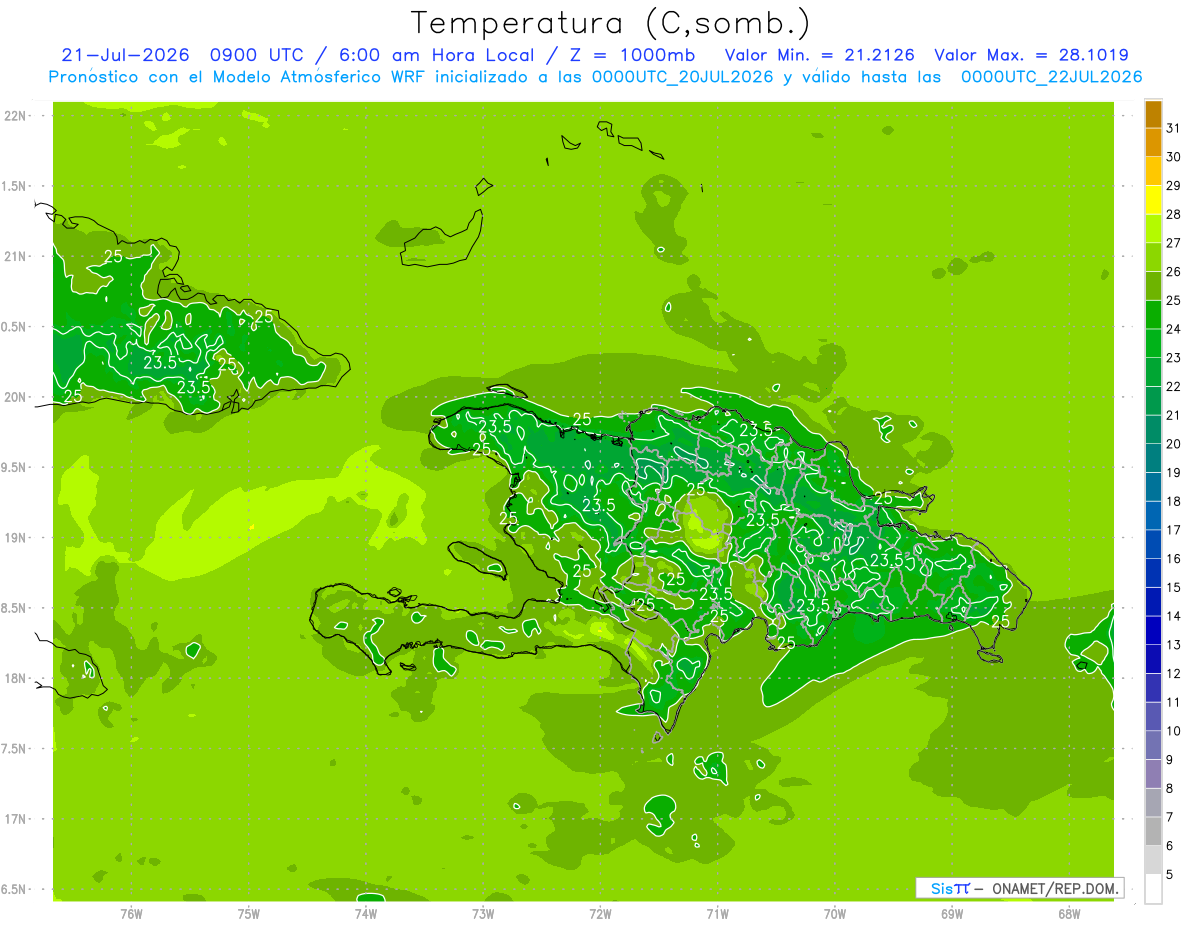The image size is (1200, 927).
Task: Click the '68W' longitude axis label
Action: pos(1068,913)
